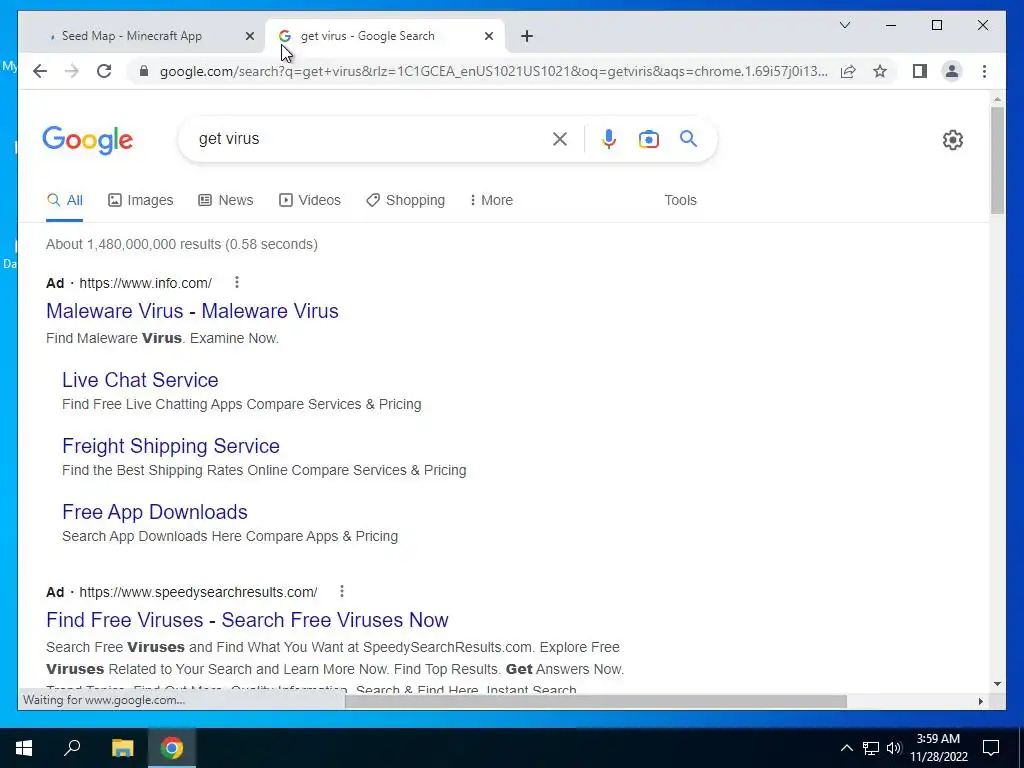Show hidden system tray icons
Image resolution: width=1024 pixels, height=768 pixels.
(x=846, y=748)
